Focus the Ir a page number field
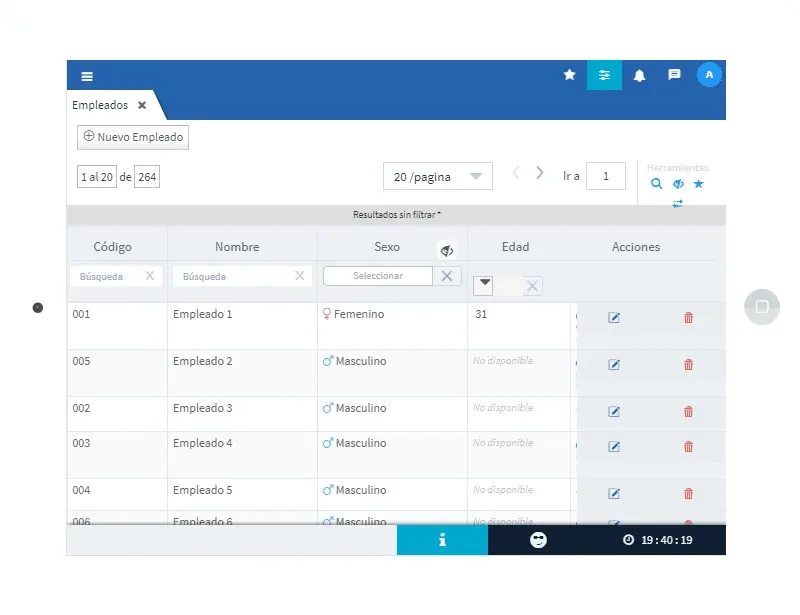 606,176
